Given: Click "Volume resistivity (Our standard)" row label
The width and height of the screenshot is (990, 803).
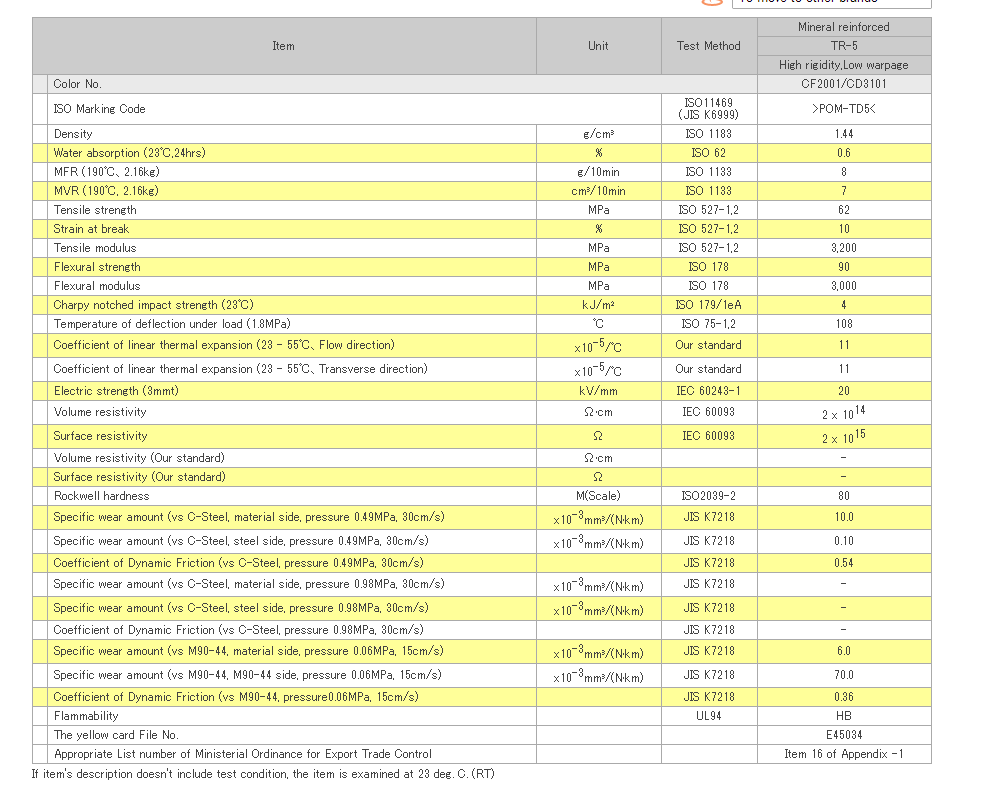Looking at the screenshot, I should (139, 458).
